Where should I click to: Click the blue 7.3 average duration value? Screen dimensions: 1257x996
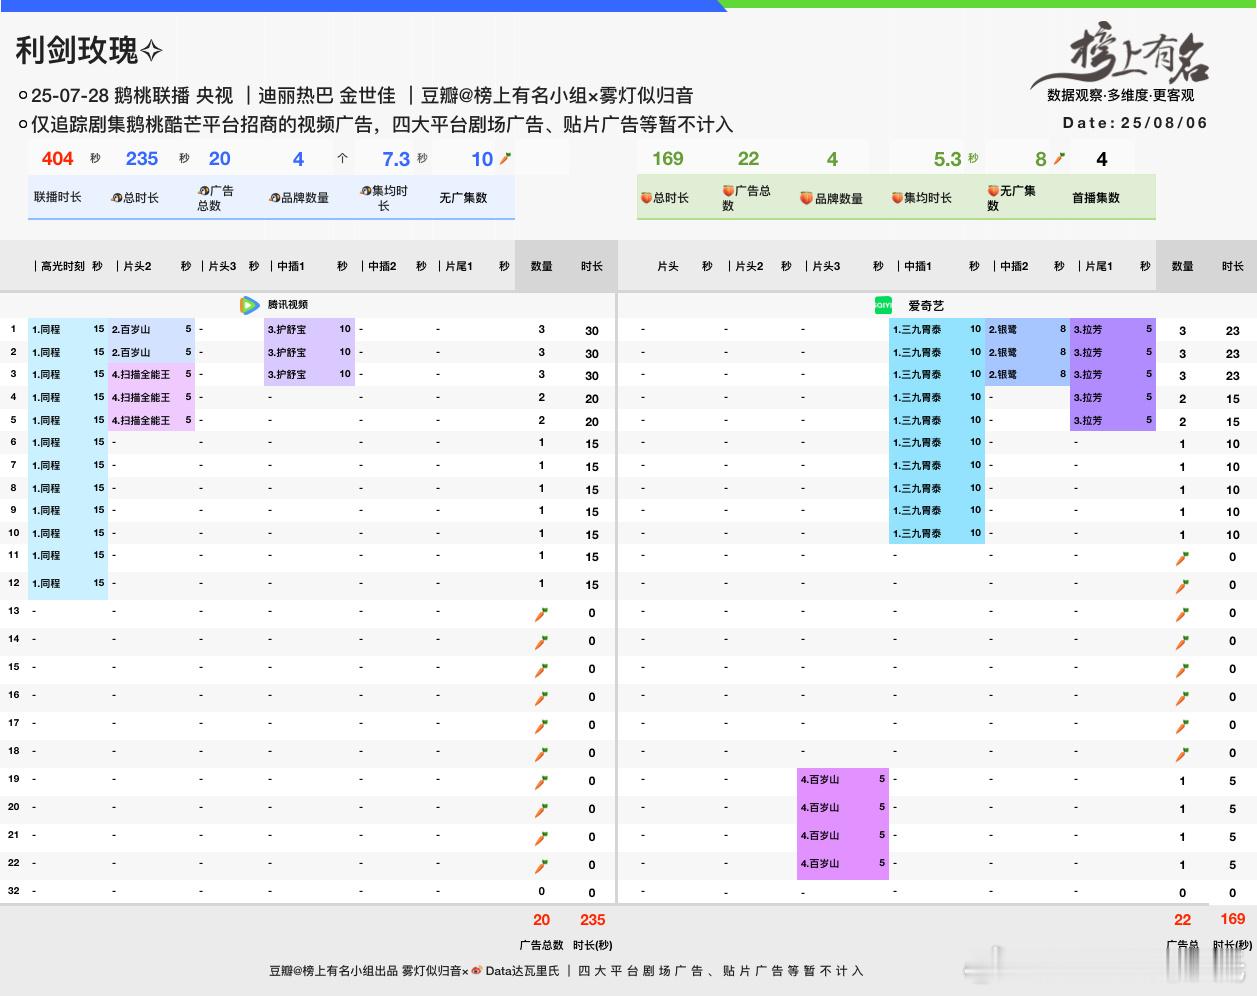[396, 159]
